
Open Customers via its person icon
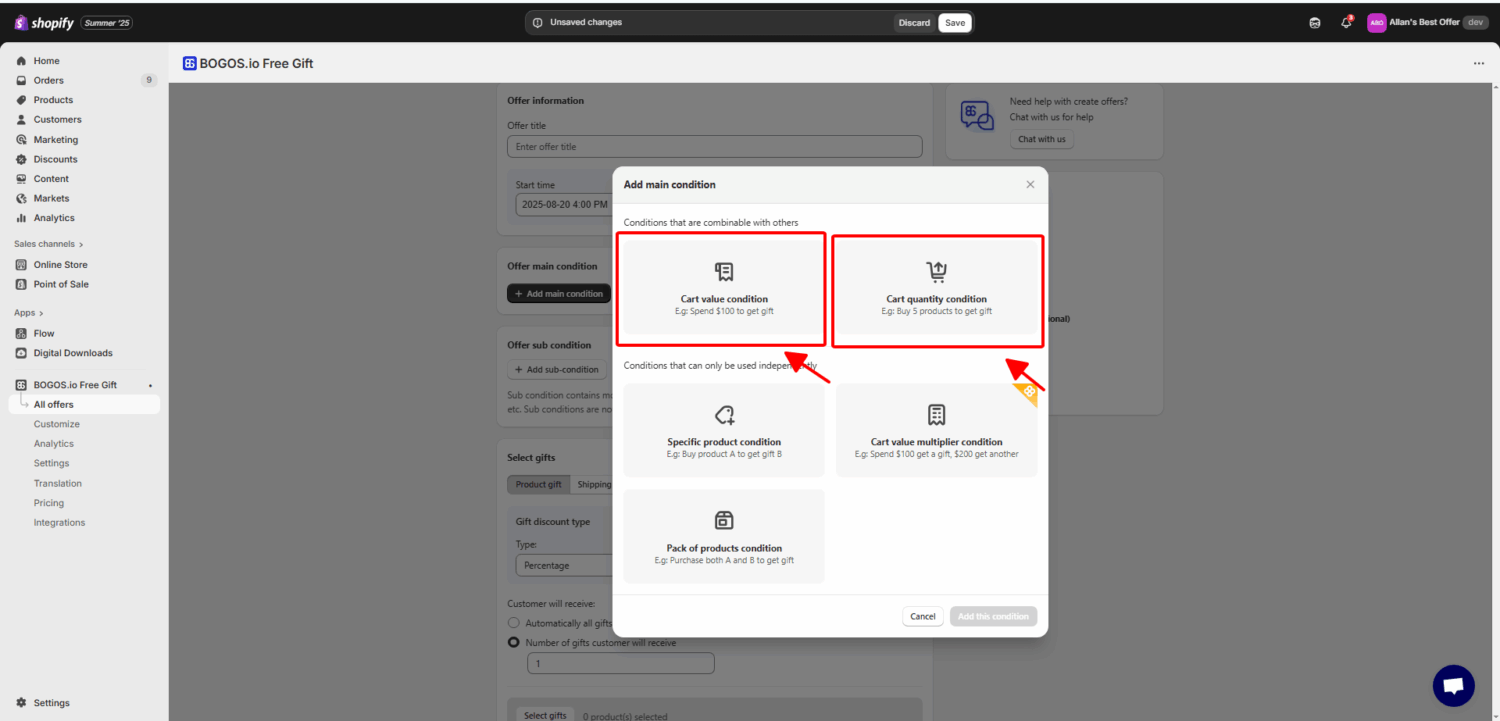pyautogui.click(x=21, y=119)
